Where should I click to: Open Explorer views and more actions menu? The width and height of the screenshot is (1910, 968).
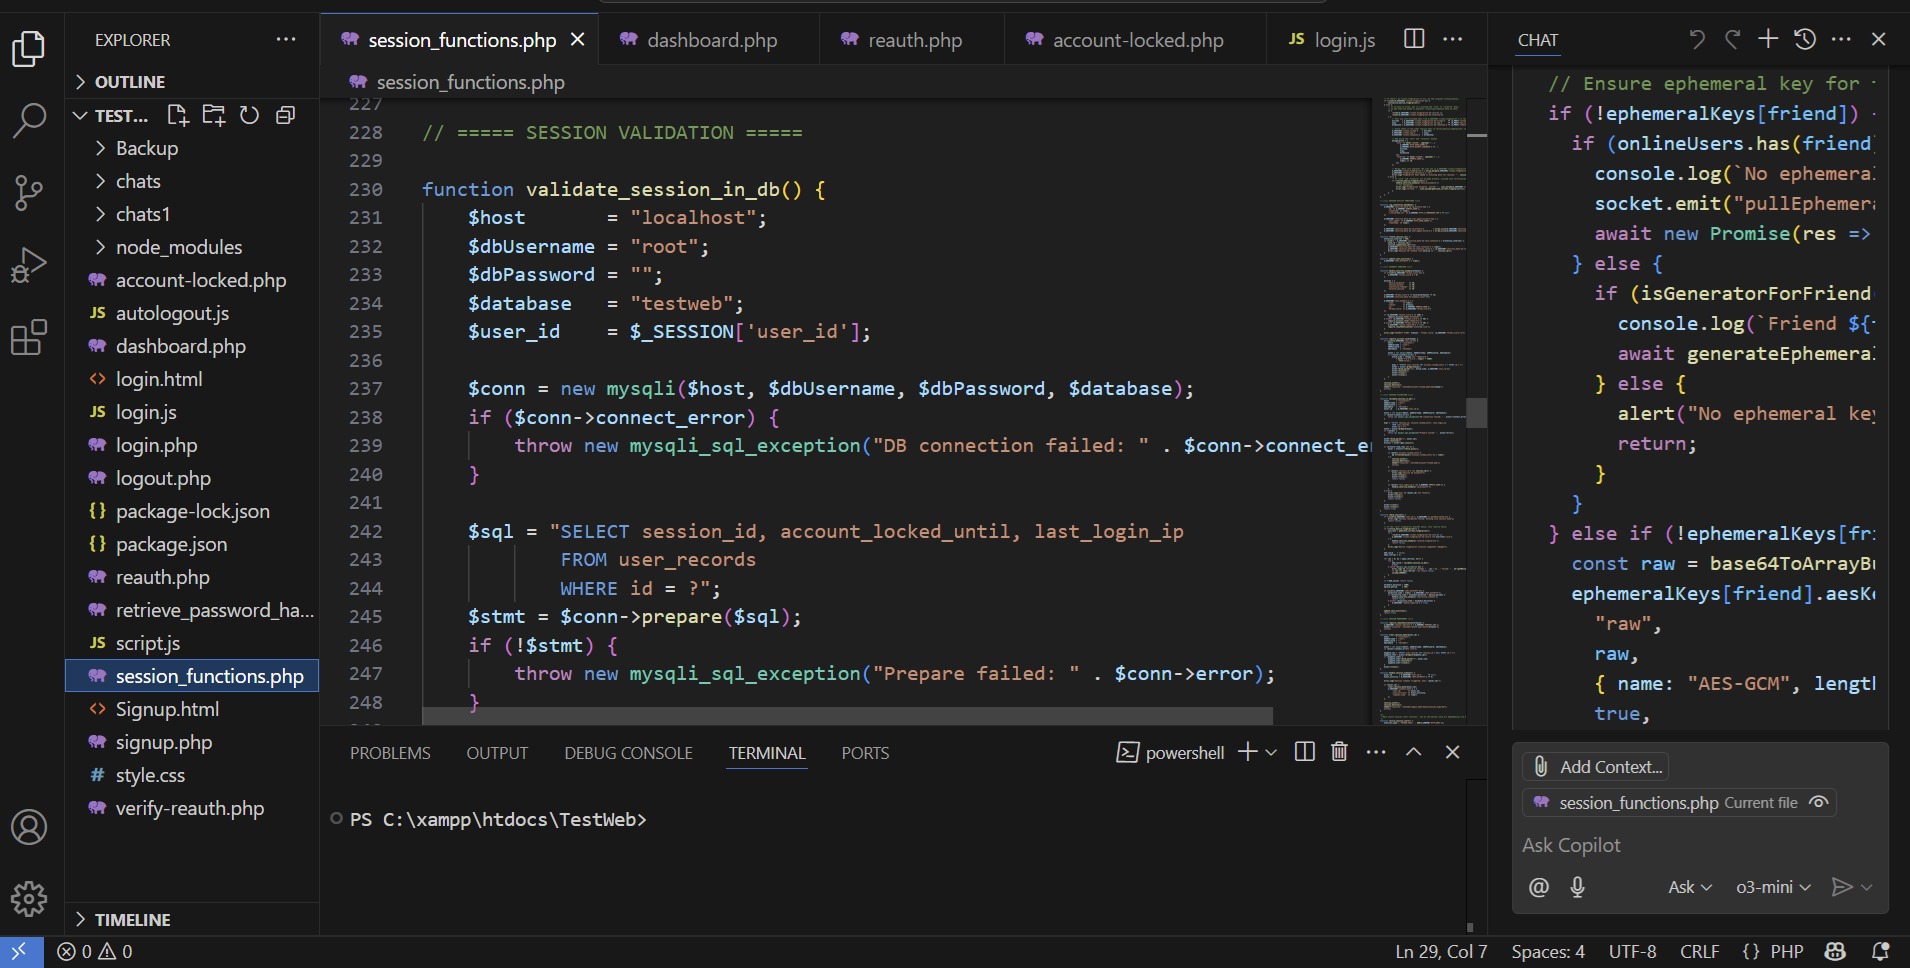tap(286, 40)
